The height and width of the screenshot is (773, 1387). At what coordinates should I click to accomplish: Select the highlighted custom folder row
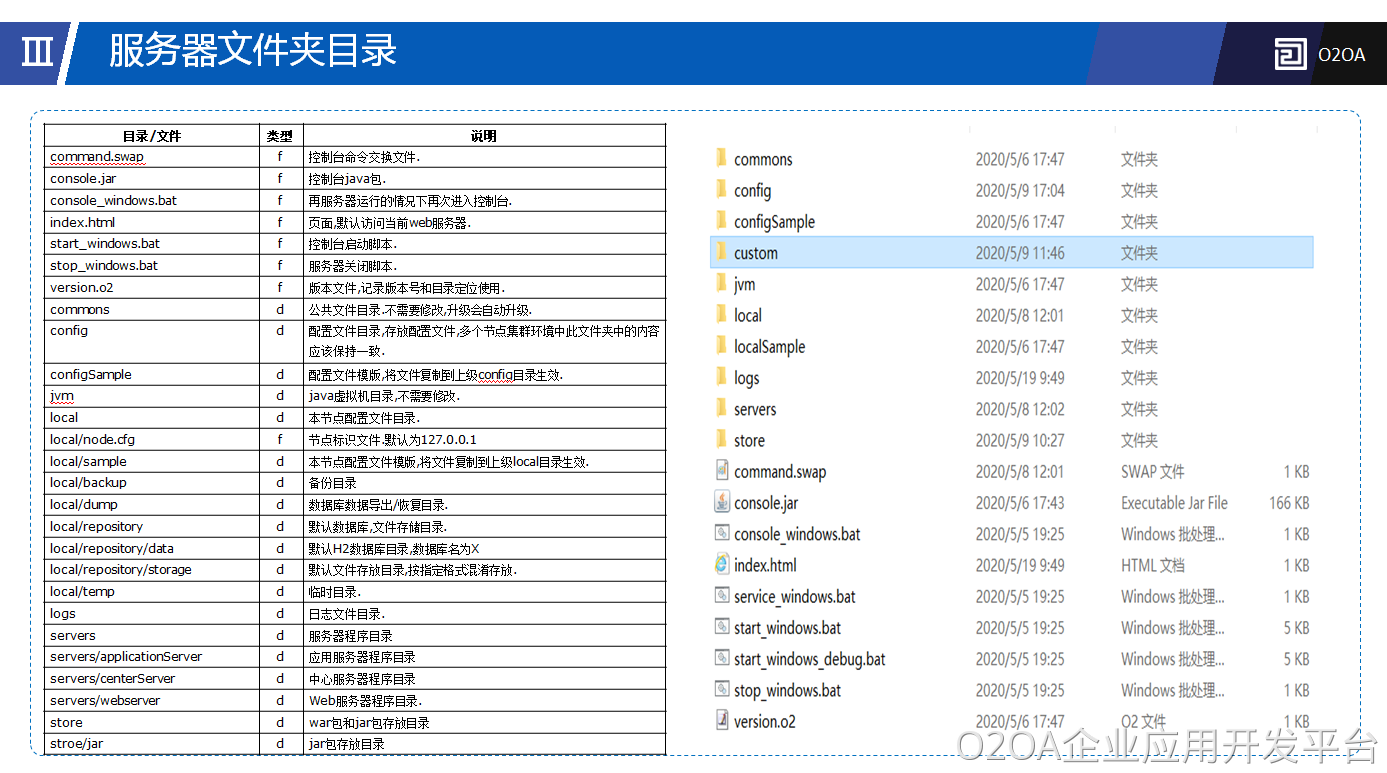tap(1010, 253)
